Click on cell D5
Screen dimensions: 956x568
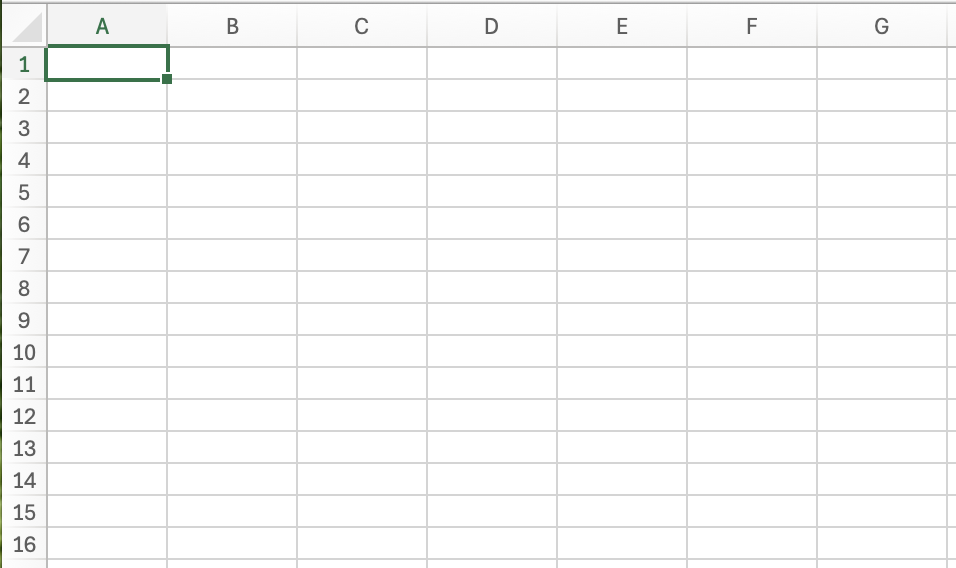491,192
